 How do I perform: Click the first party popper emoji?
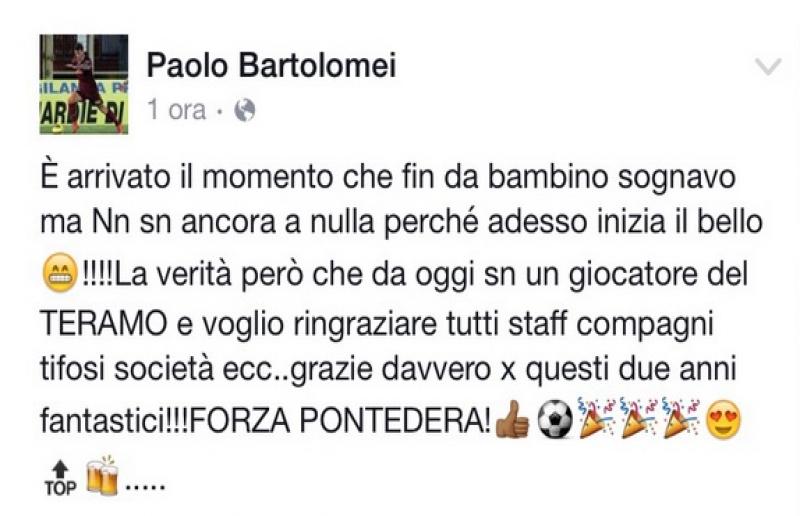point(597,417)
